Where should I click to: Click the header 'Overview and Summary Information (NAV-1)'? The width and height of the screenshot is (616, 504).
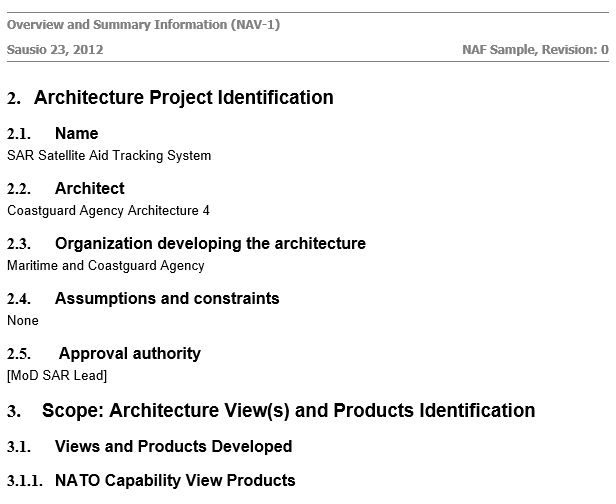143,25
